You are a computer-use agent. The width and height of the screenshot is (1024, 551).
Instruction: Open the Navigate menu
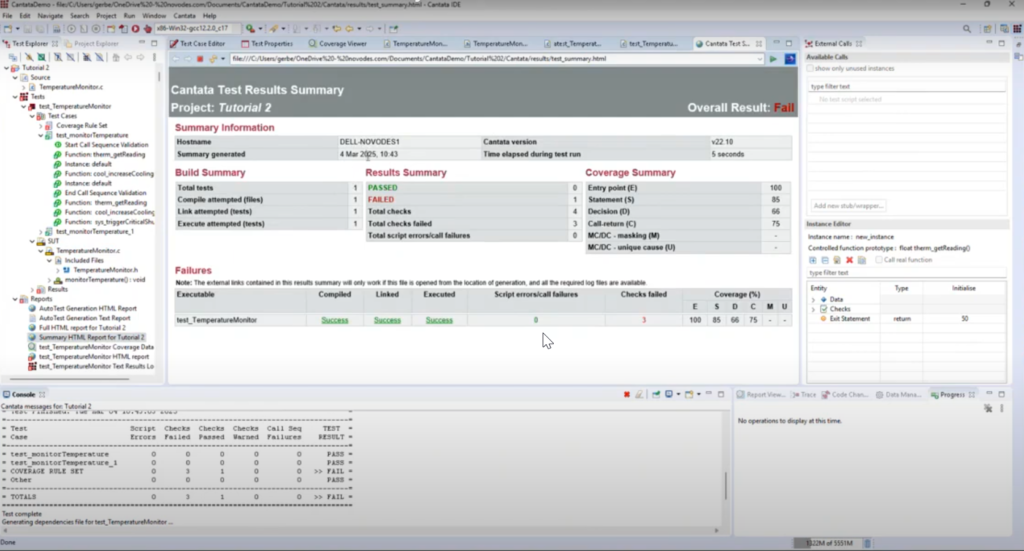[50, 16]
